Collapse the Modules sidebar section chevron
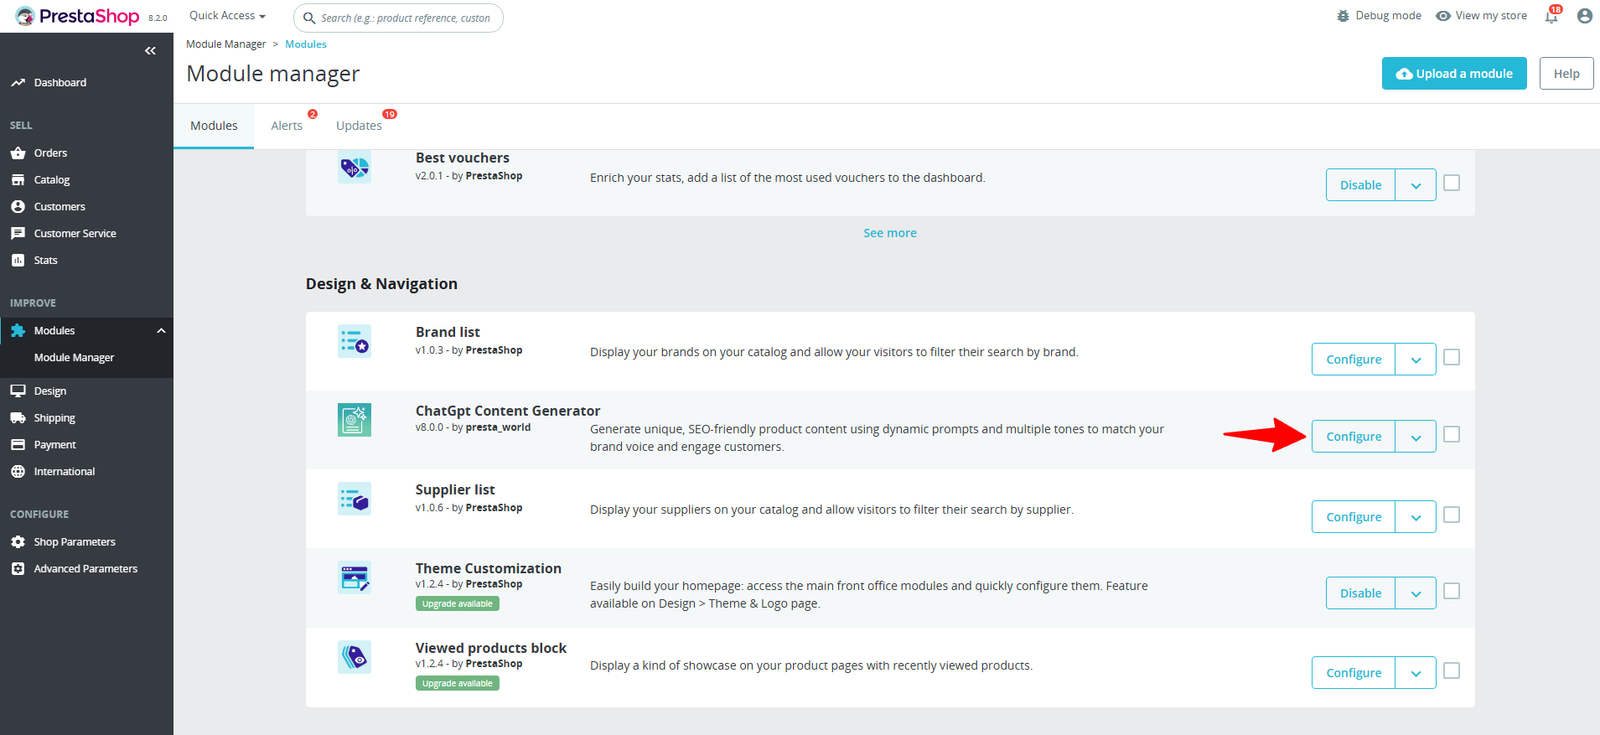The height and width of the screenshot is (735, 1600). pos(161,331)
